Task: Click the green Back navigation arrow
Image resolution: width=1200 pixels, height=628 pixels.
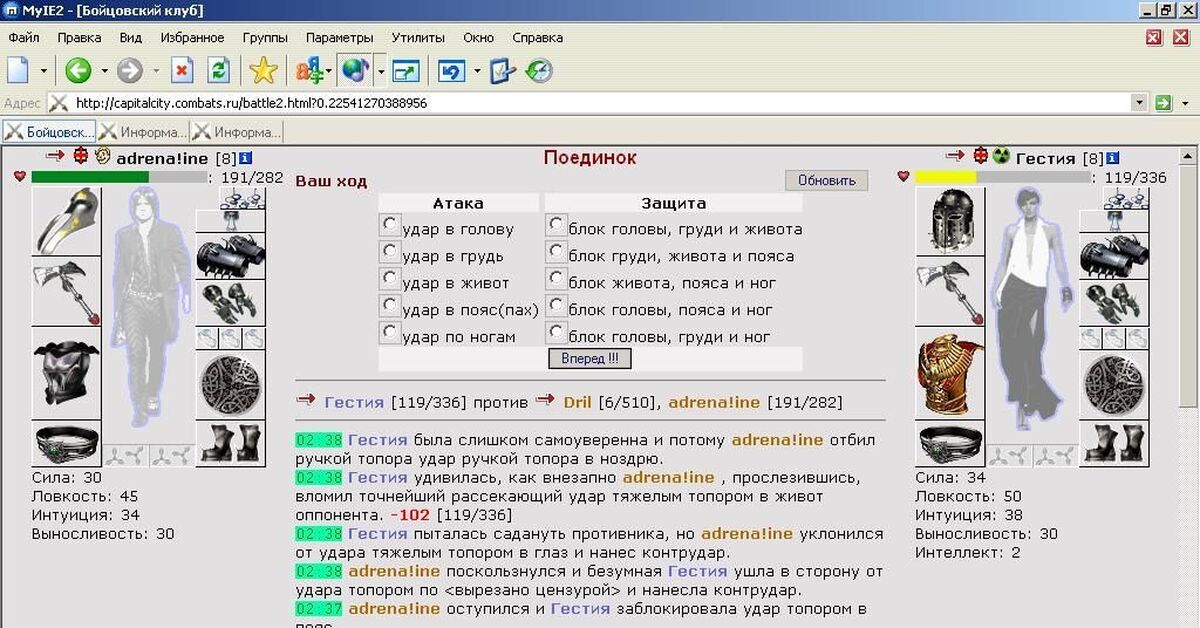Action: coord(78,71)
